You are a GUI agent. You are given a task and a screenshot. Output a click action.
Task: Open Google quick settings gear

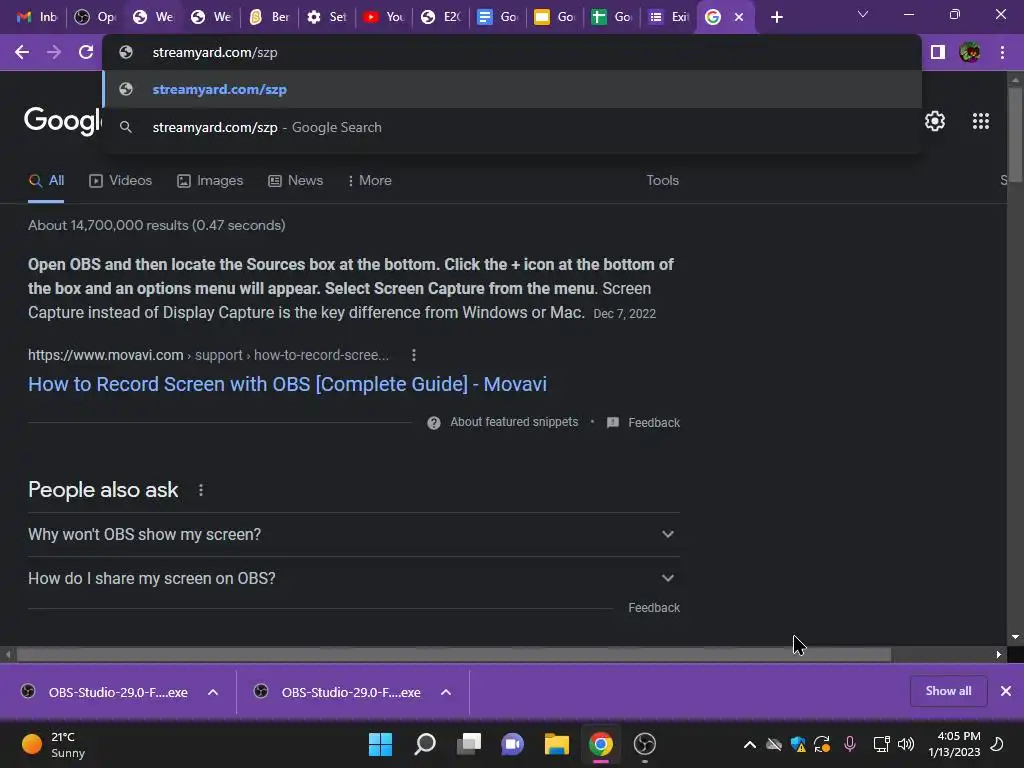[x=935, y=121]
